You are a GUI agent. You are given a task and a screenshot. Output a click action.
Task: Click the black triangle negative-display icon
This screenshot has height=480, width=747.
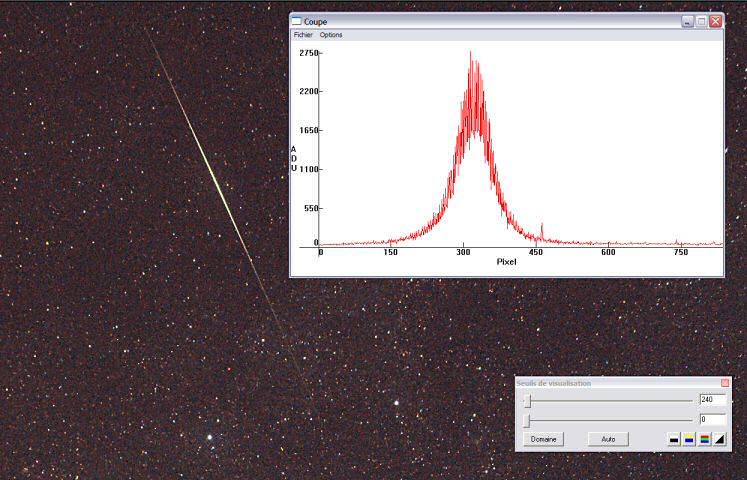[x=719, y=439]
